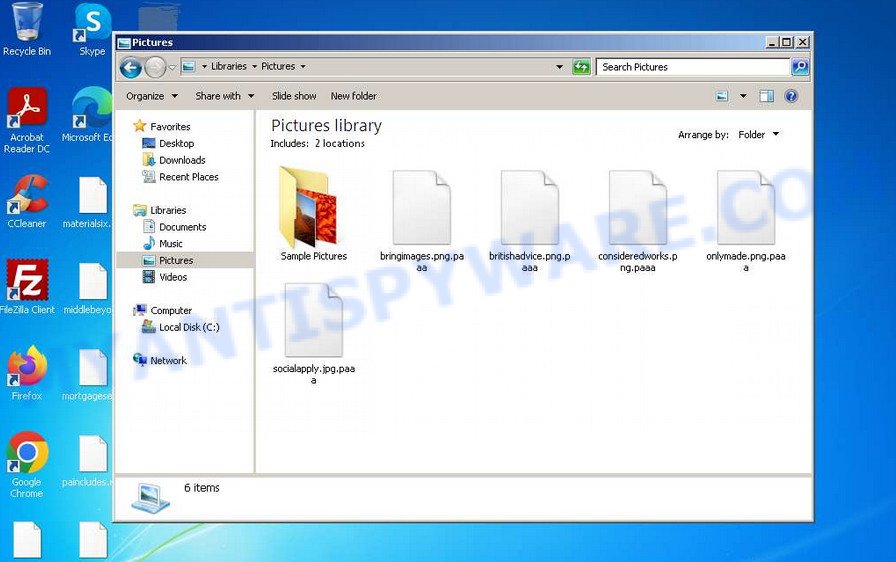Click the search magnifier icon

tap(799, 67)
